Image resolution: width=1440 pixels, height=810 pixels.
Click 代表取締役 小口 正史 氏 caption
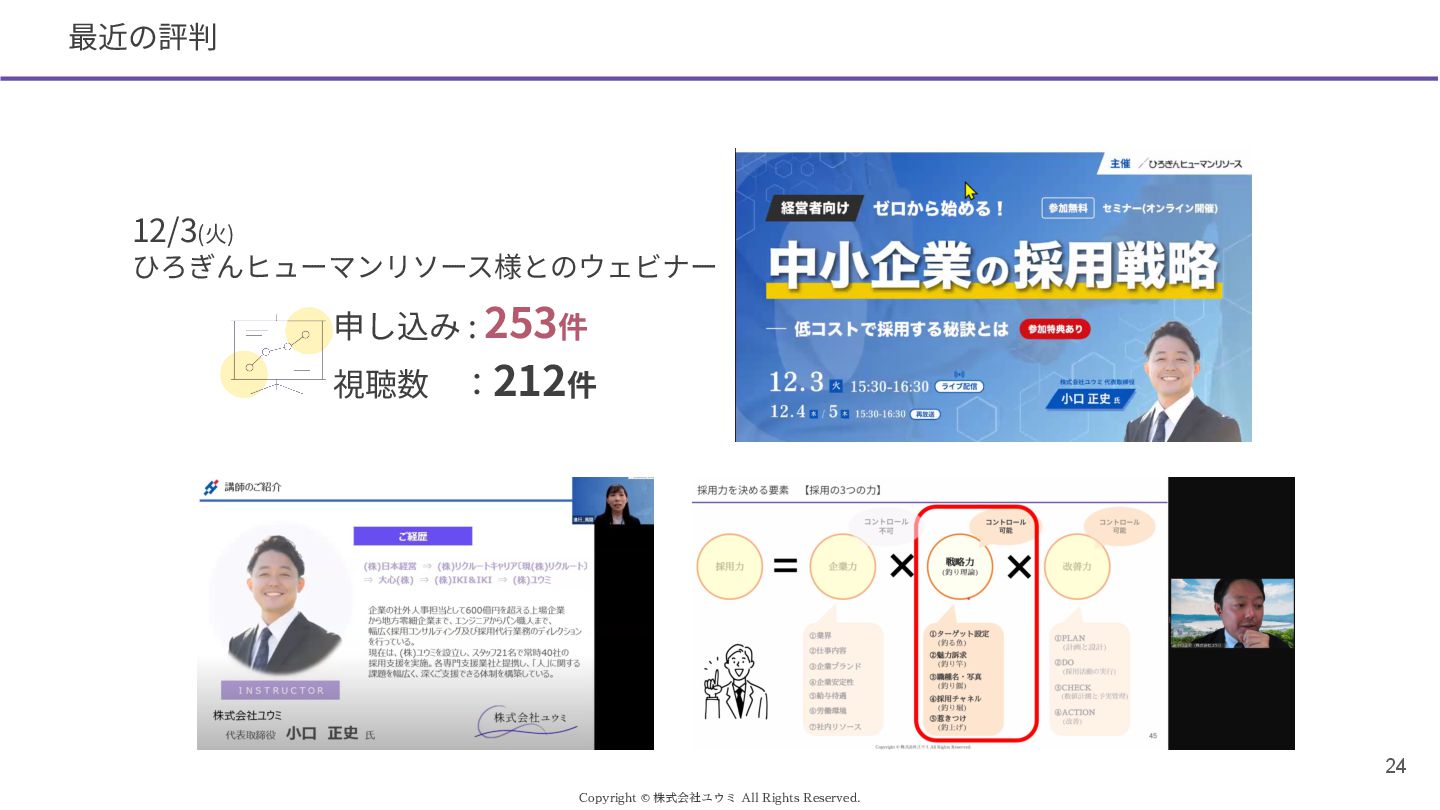point(300,733)
